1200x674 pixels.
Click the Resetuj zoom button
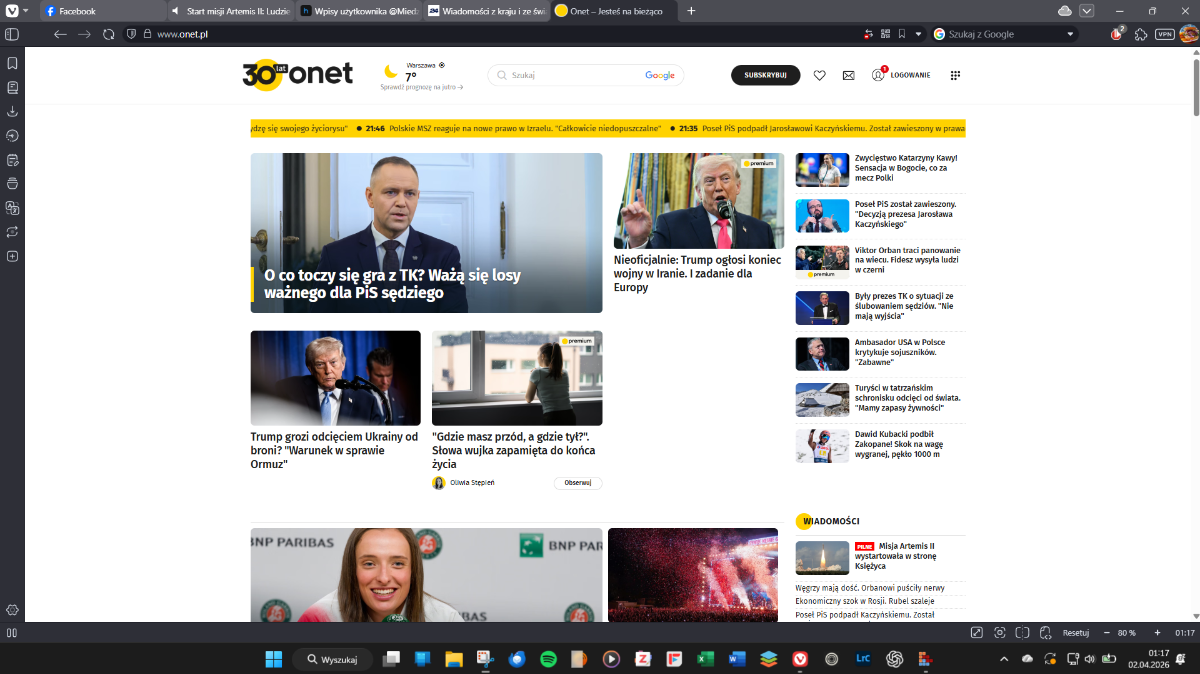[x=1075, y=633]
